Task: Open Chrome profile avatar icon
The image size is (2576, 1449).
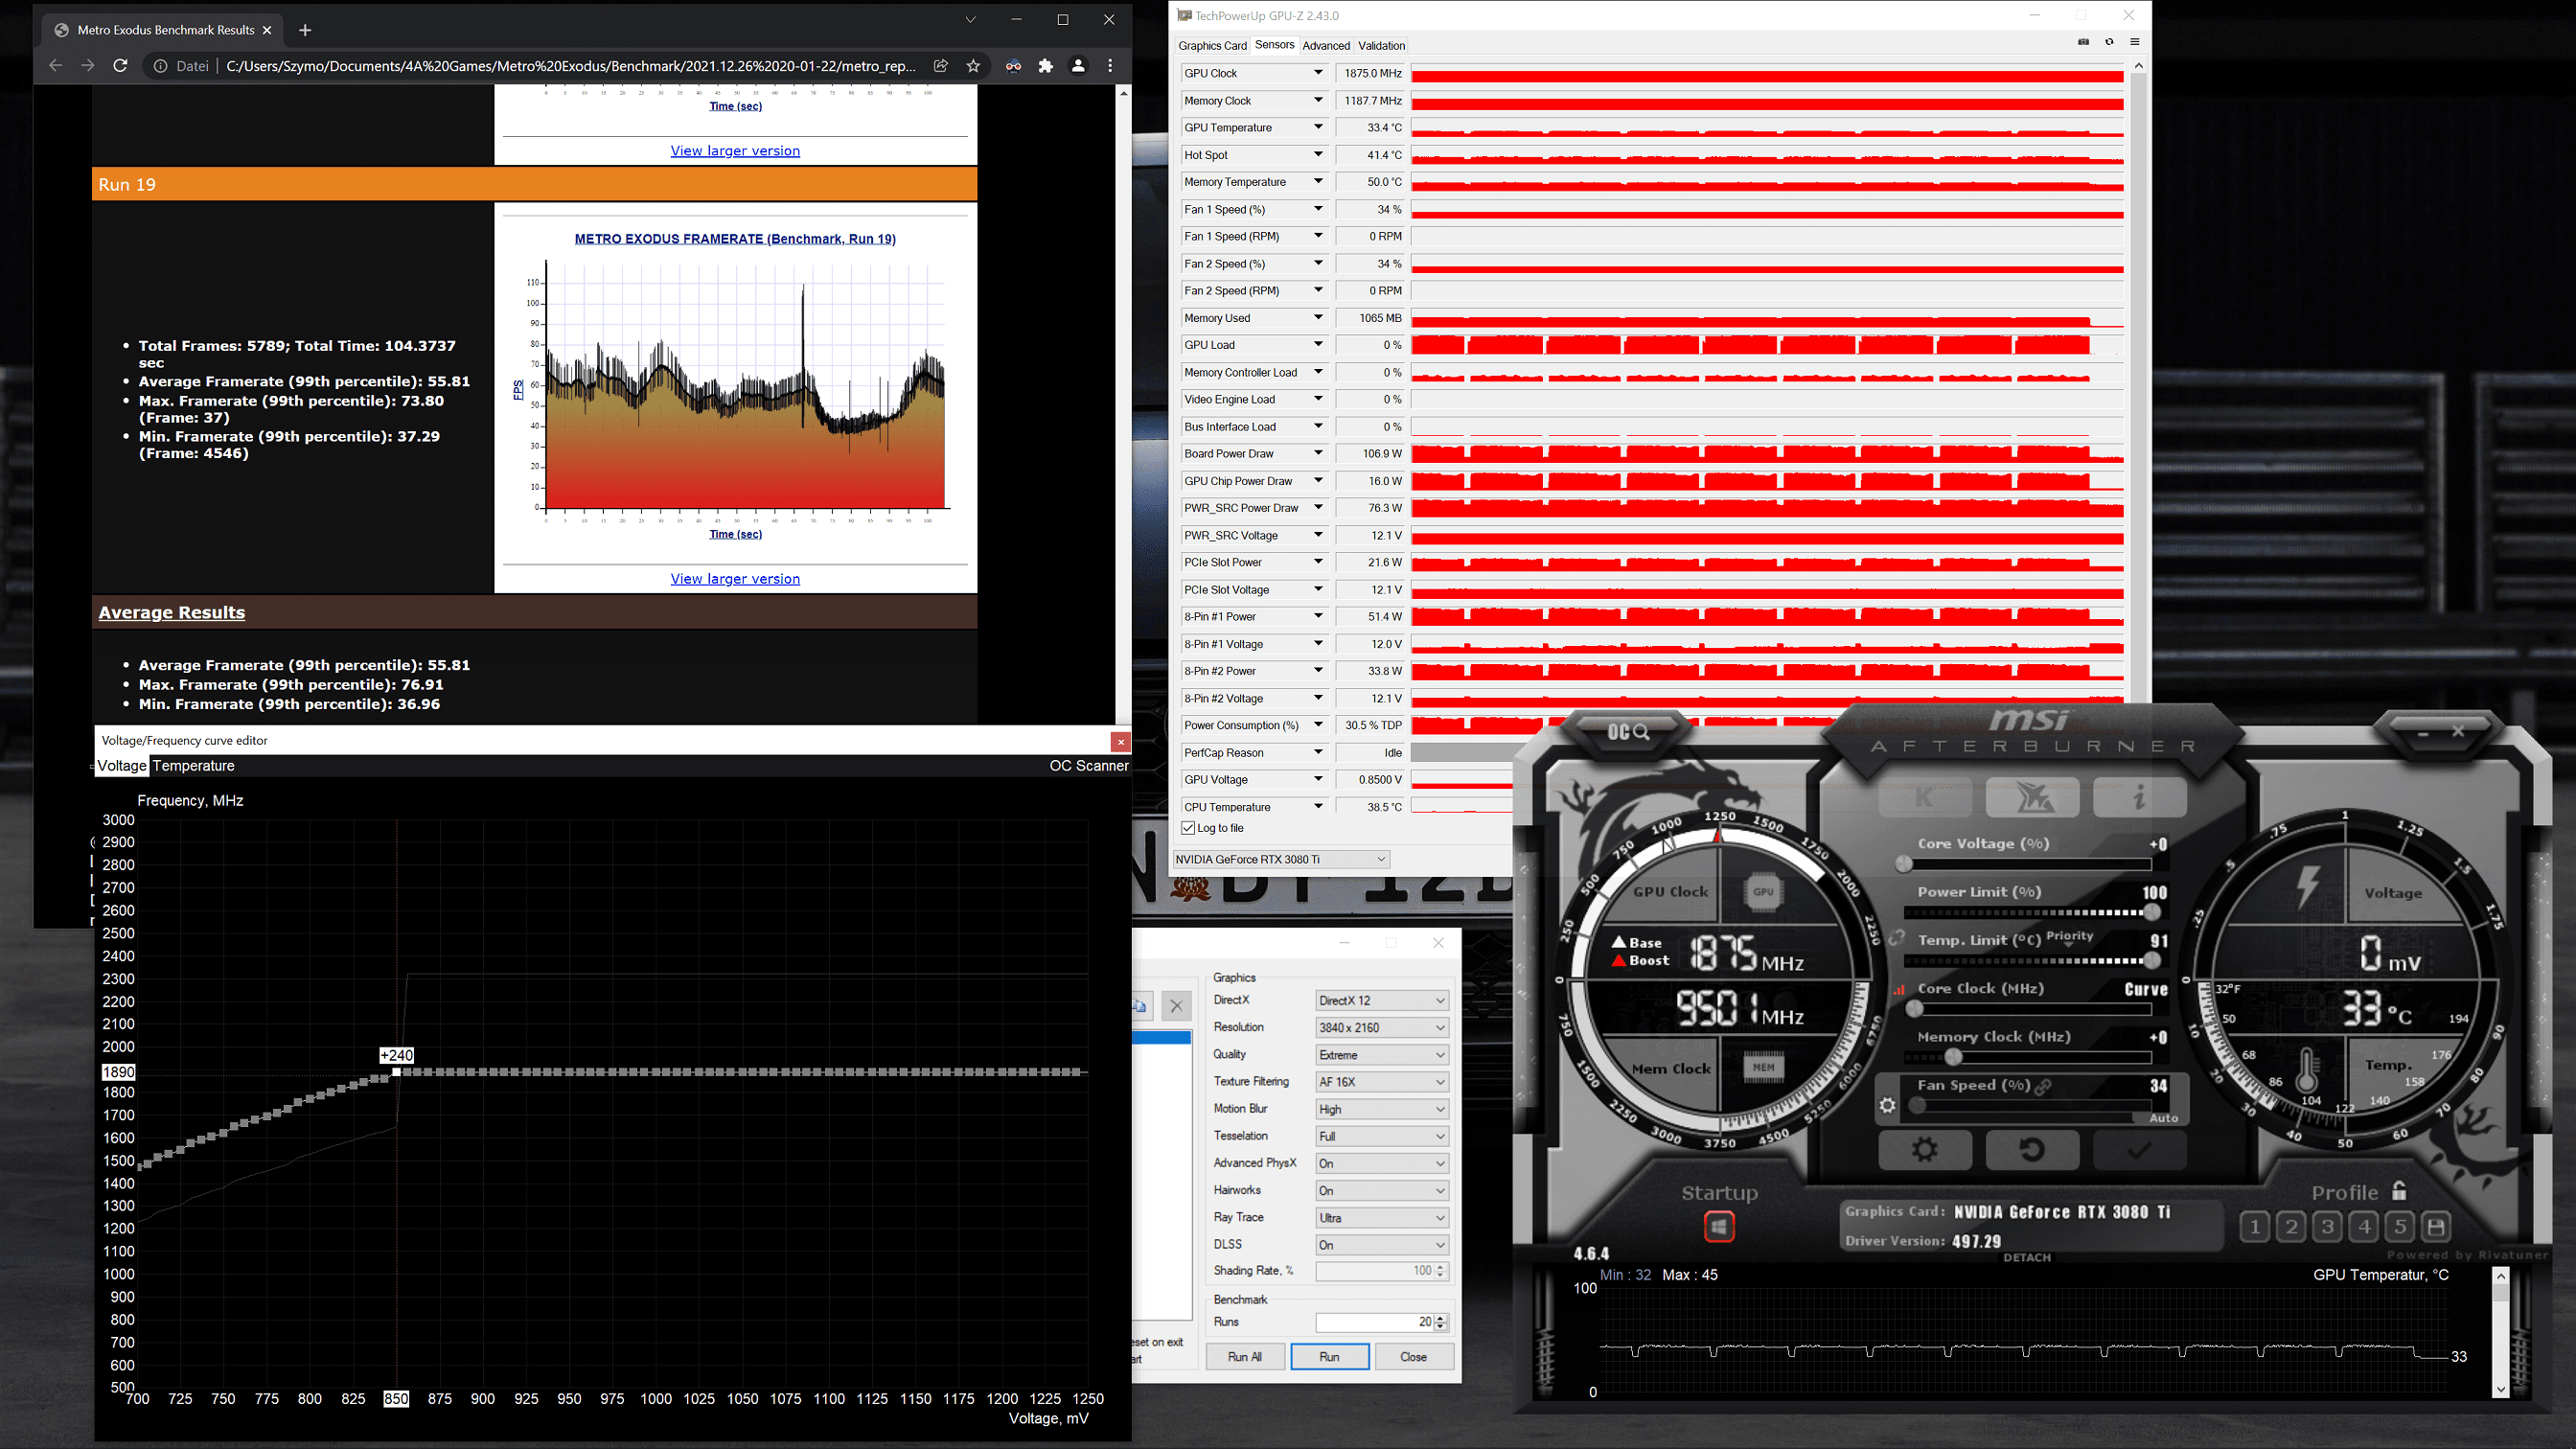Action: coord(1078,66)
